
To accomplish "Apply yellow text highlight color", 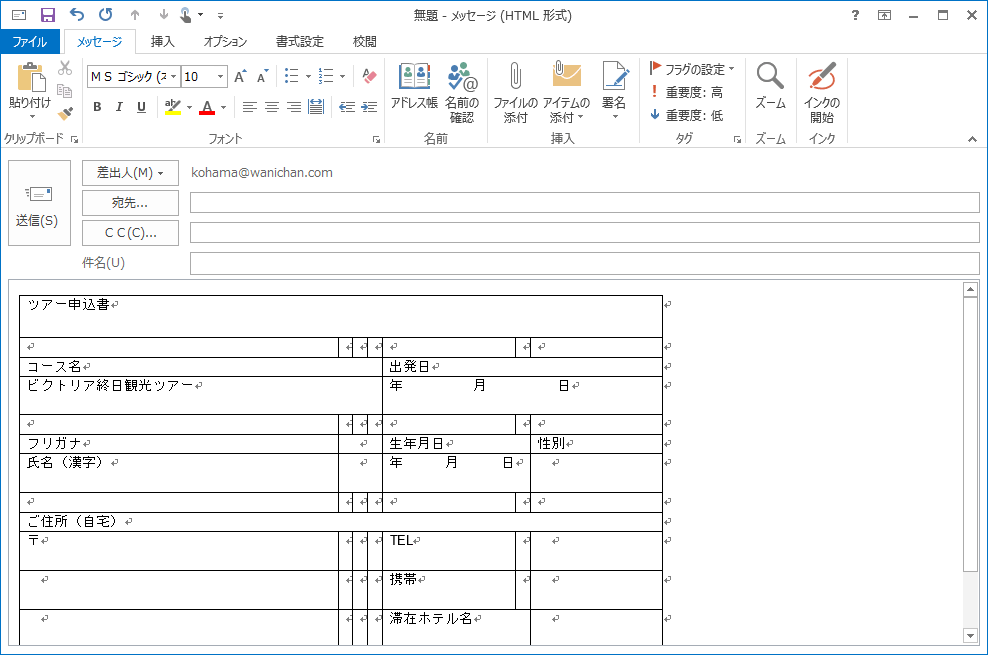I will point(173,107).
